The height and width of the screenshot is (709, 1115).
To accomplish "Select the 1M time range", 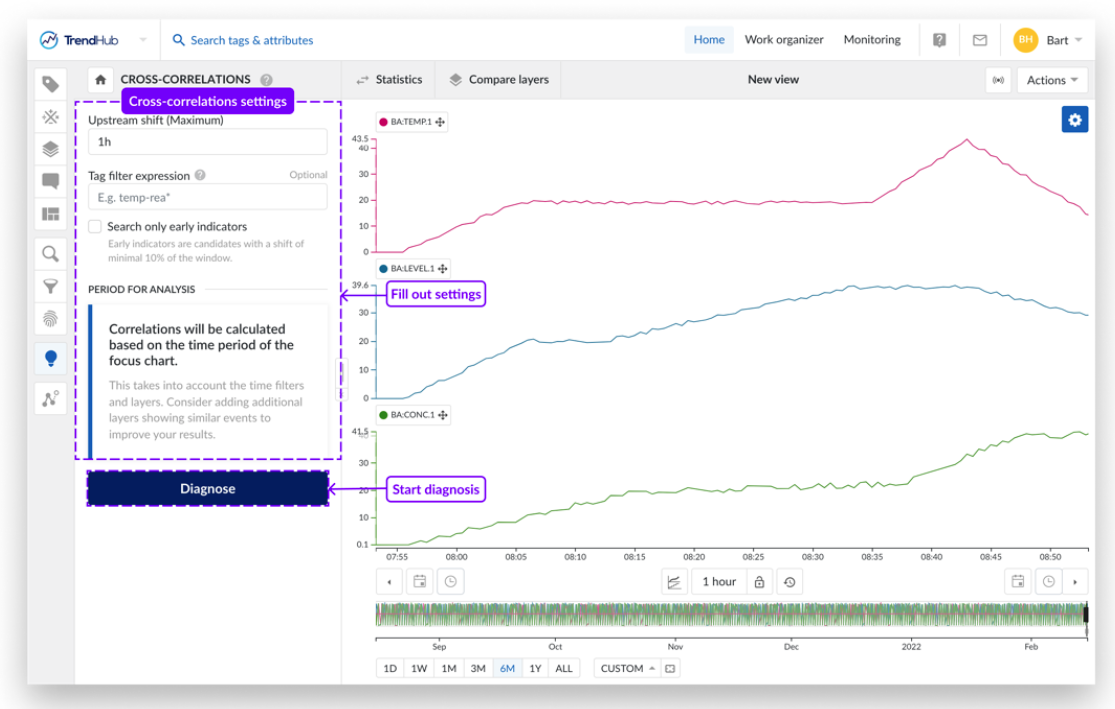I will [449, 668].
